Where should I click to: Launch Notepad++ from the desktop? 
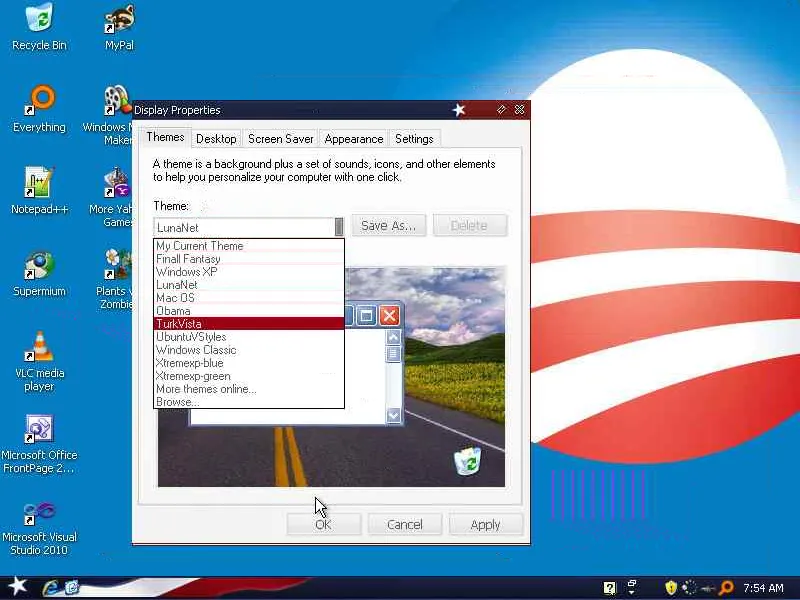pos(39,191)
